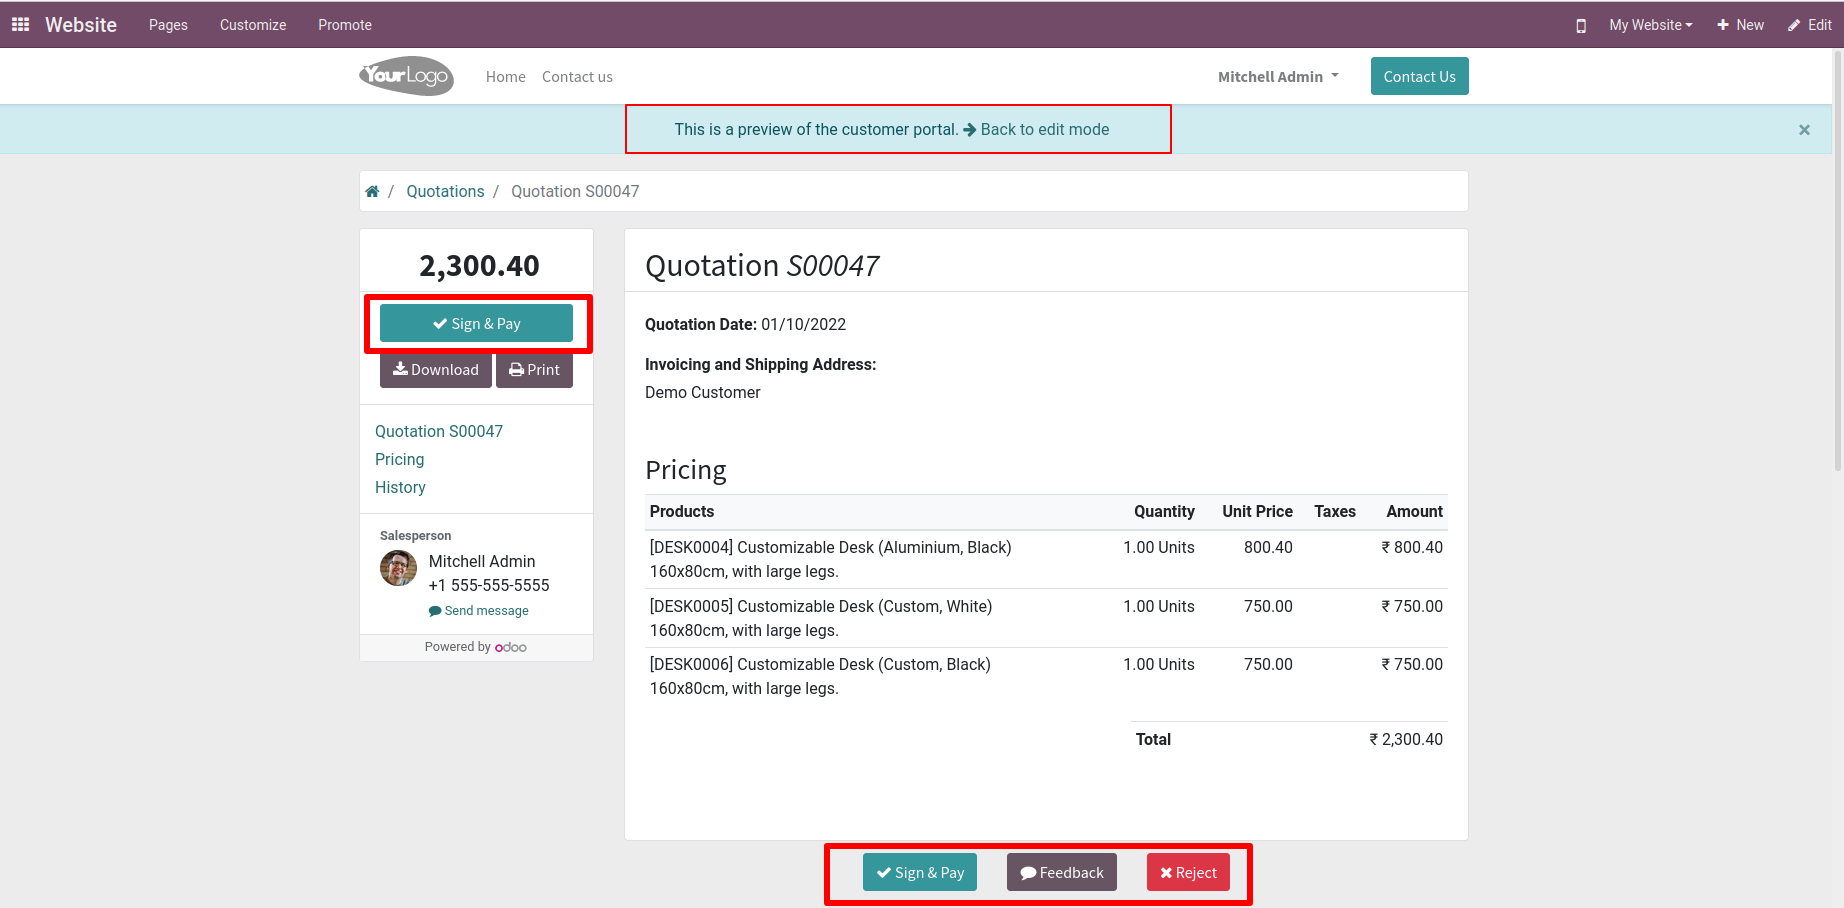1844x908 pixels.
Task: Click the Total ₹ 2,300.40 value
Action: click(x=1406, y=739)
